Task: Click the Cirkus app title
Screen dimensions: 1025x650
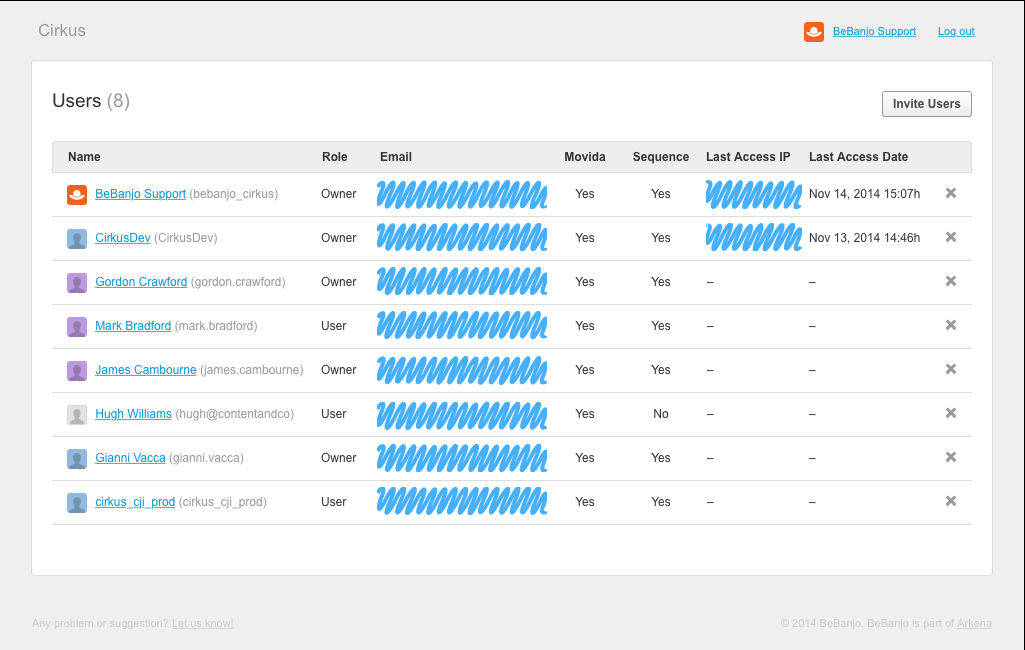Action: pyautogui.click(x=62, y=30)
